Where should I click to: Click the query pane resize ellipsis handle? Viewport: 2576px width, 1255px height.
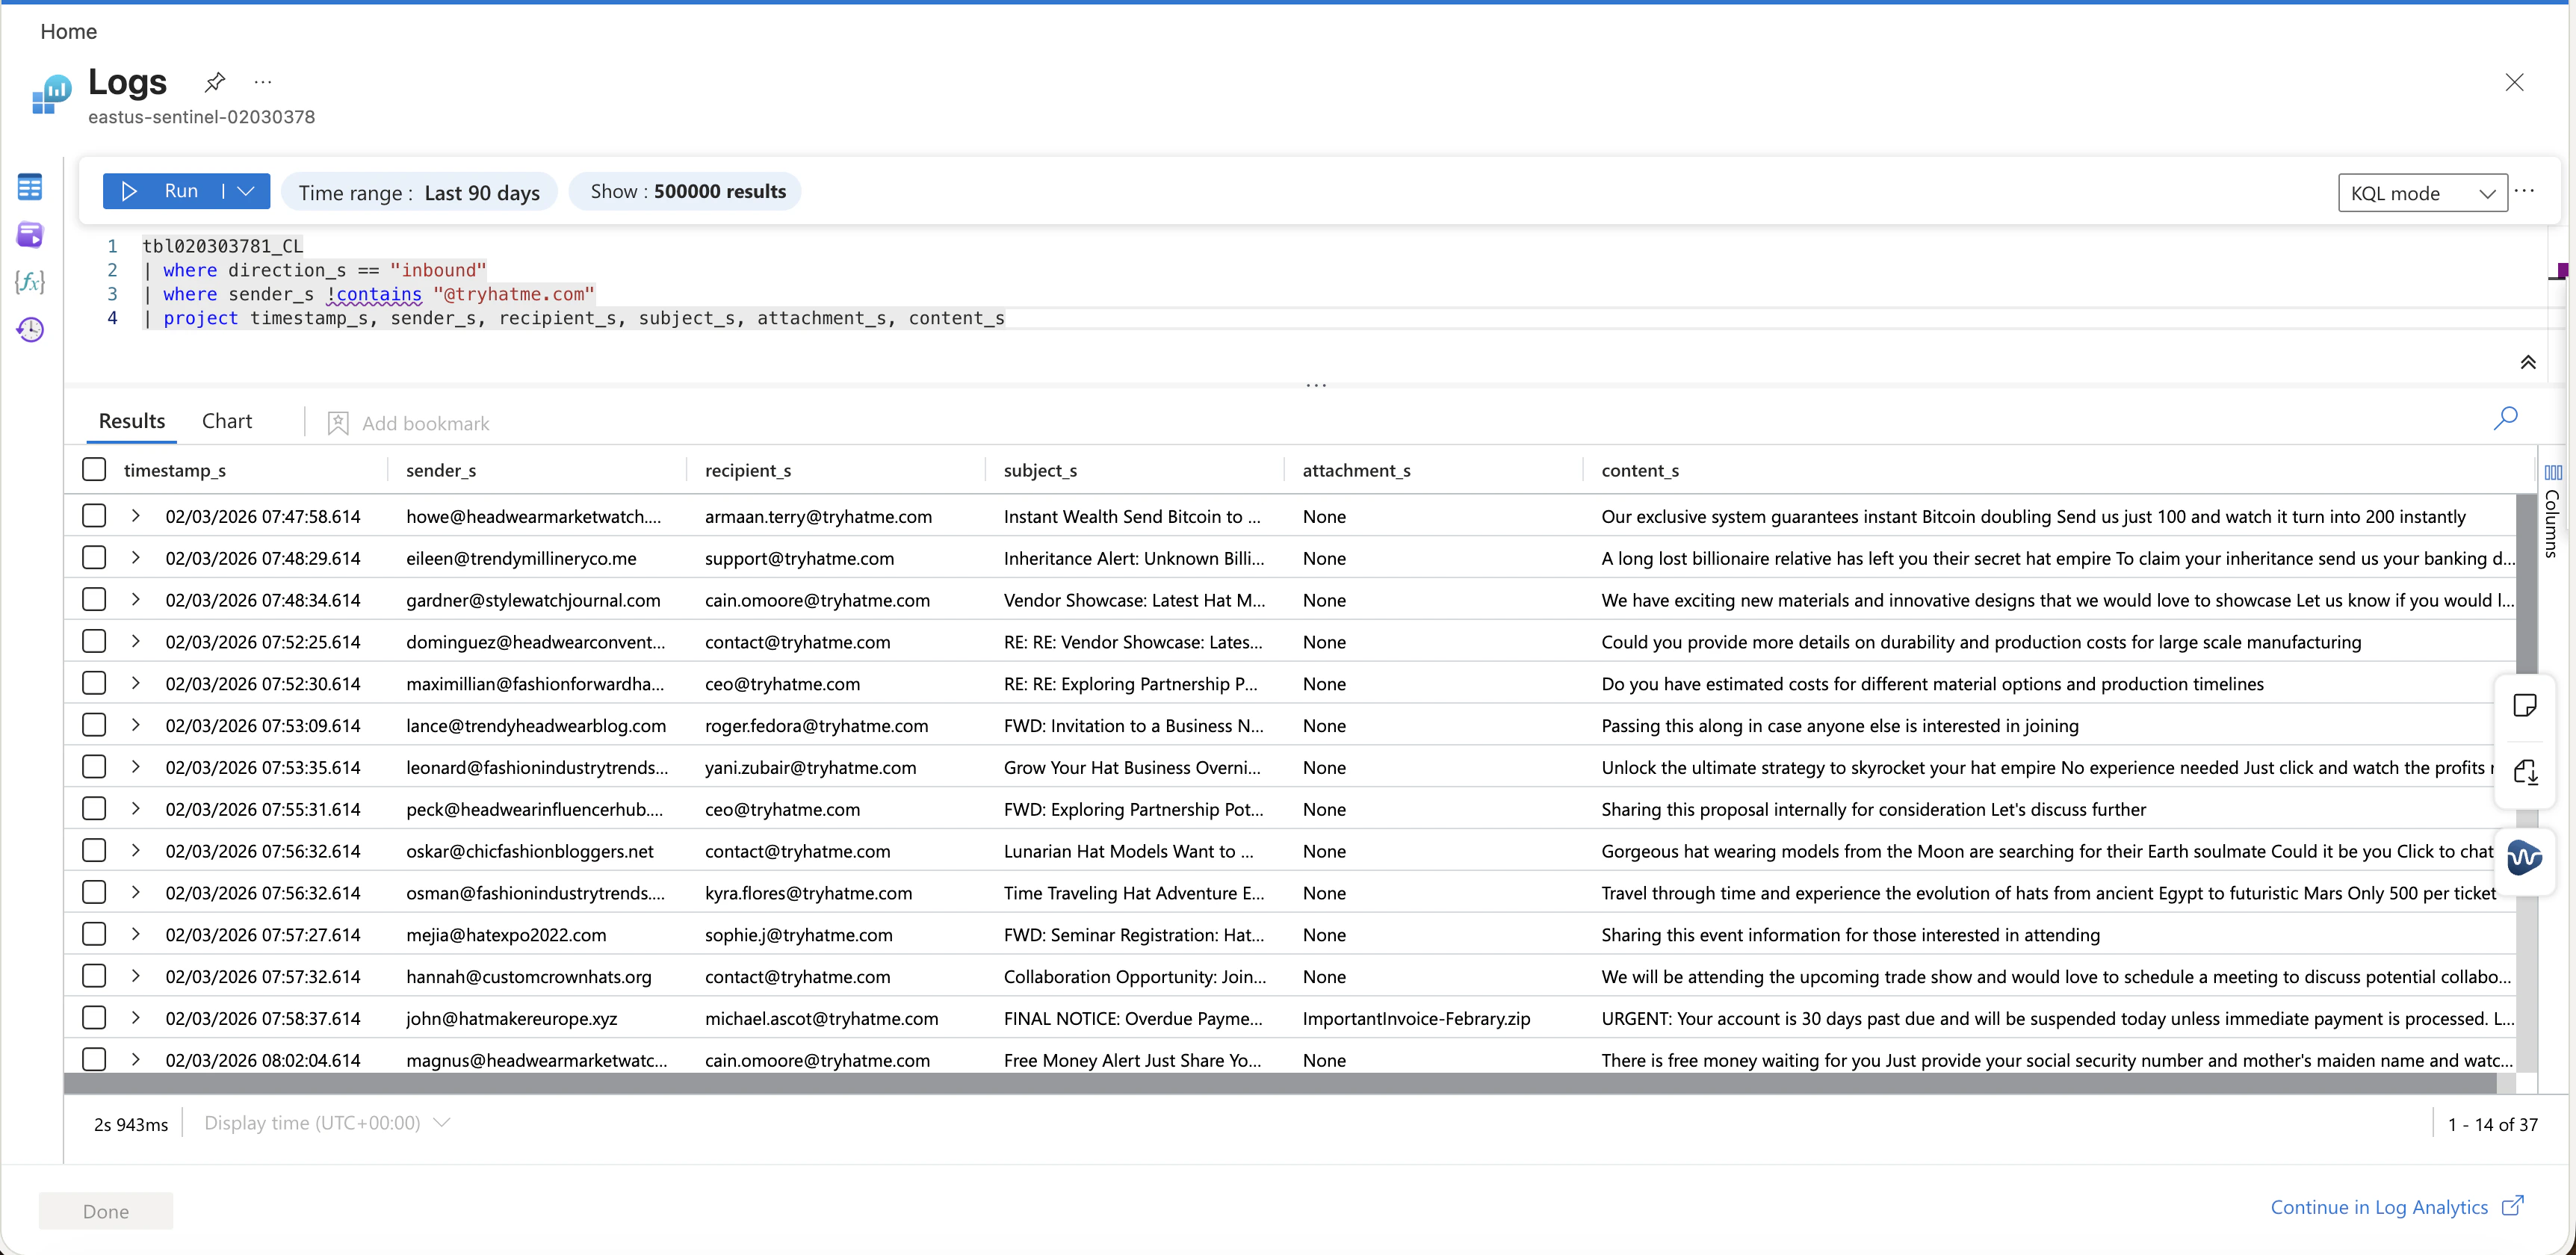pyautogui.click(x=1316, y=385)
